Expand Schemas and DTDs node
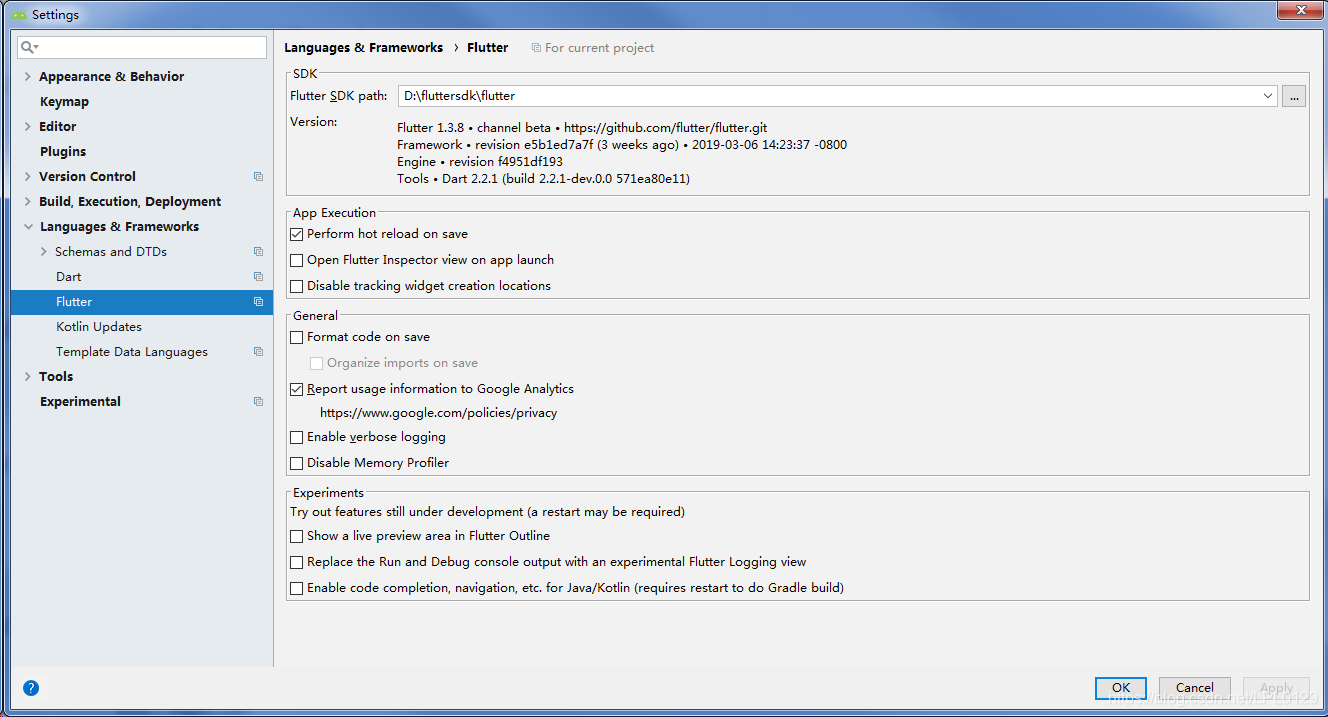Viewport: 1328px width, 717px height. click(43, 252)
